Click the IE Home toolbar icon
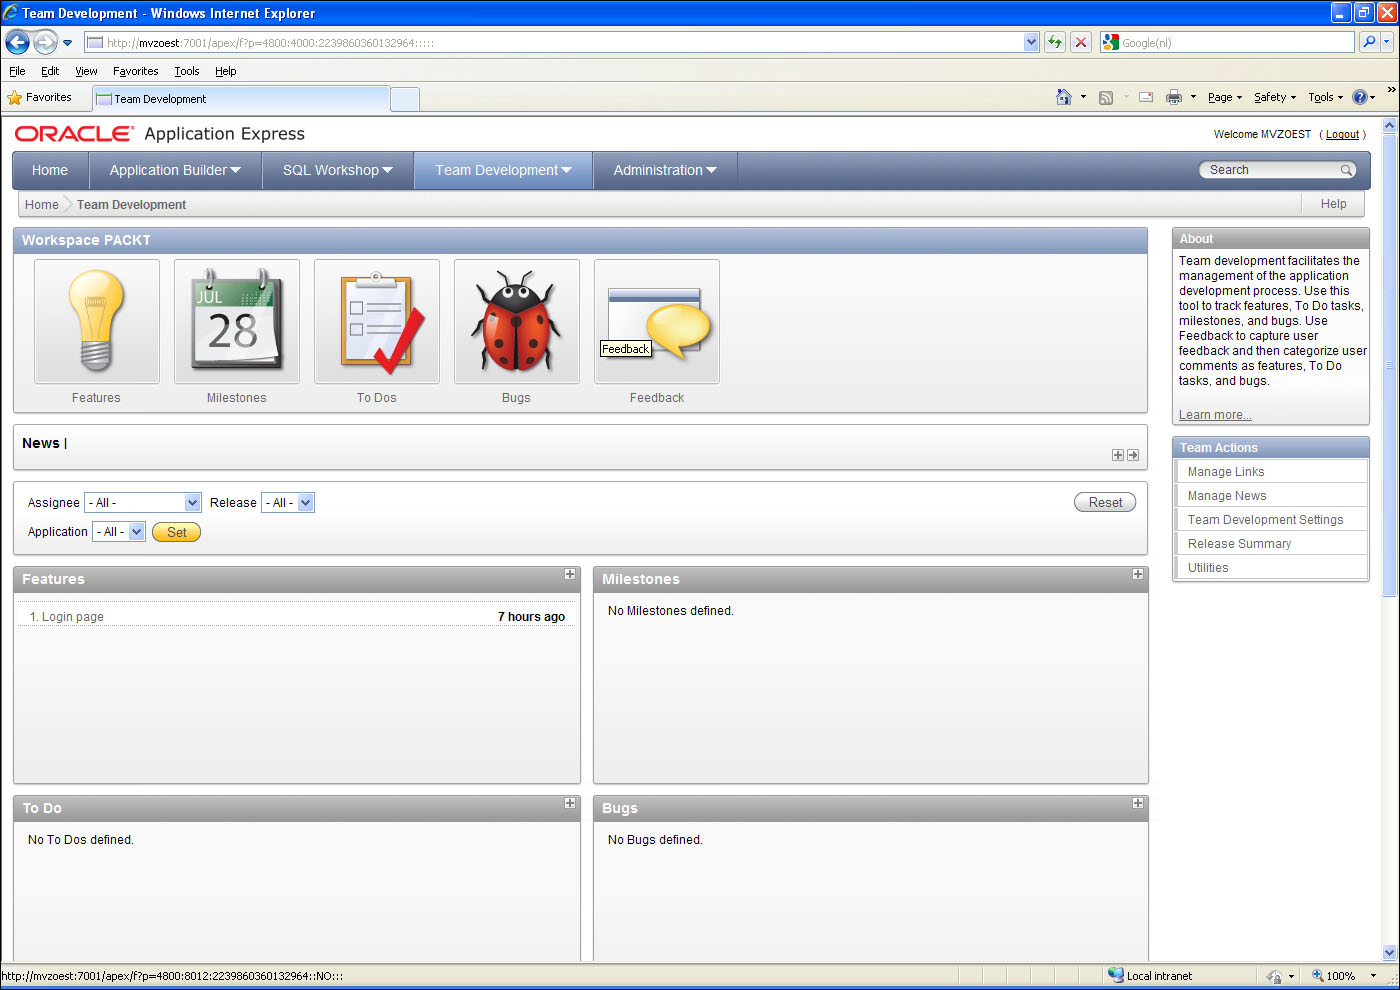The width and height of the screenshot is (1400, 990). 1064,97
